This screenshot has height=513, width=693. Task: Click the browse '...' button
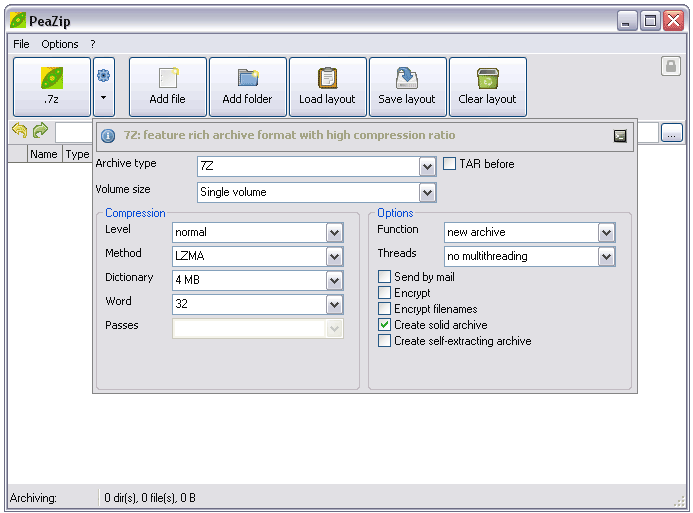click(x=671, y=133)
